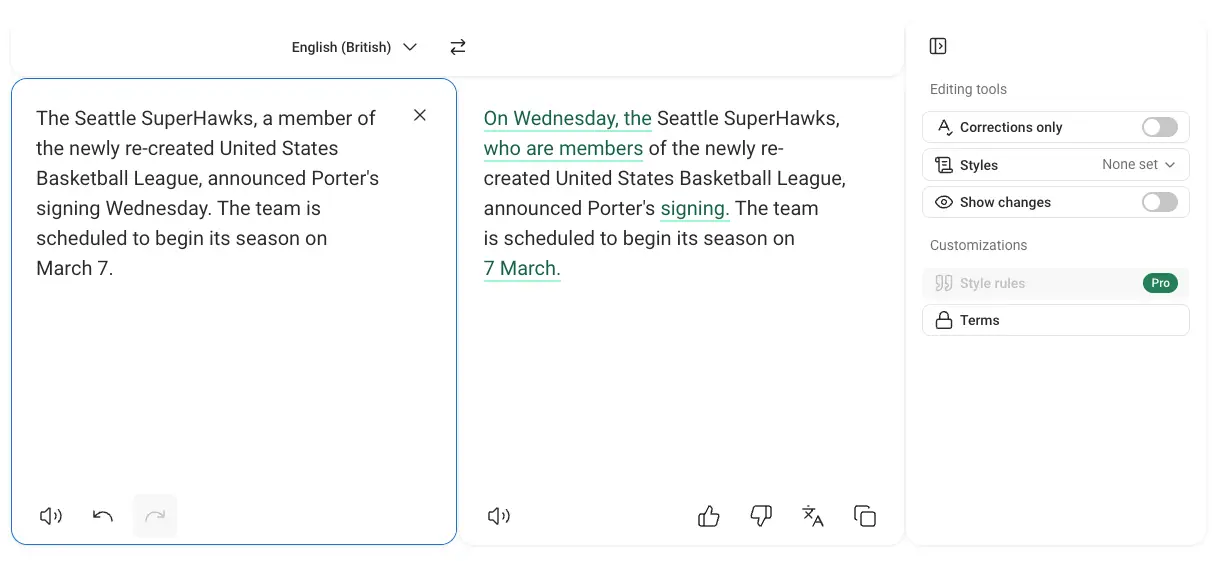The width and height of the screenshot is (1218, 561).
Task: Click the underlined "who are members" suggestion
Action: (x=563, y=149)
